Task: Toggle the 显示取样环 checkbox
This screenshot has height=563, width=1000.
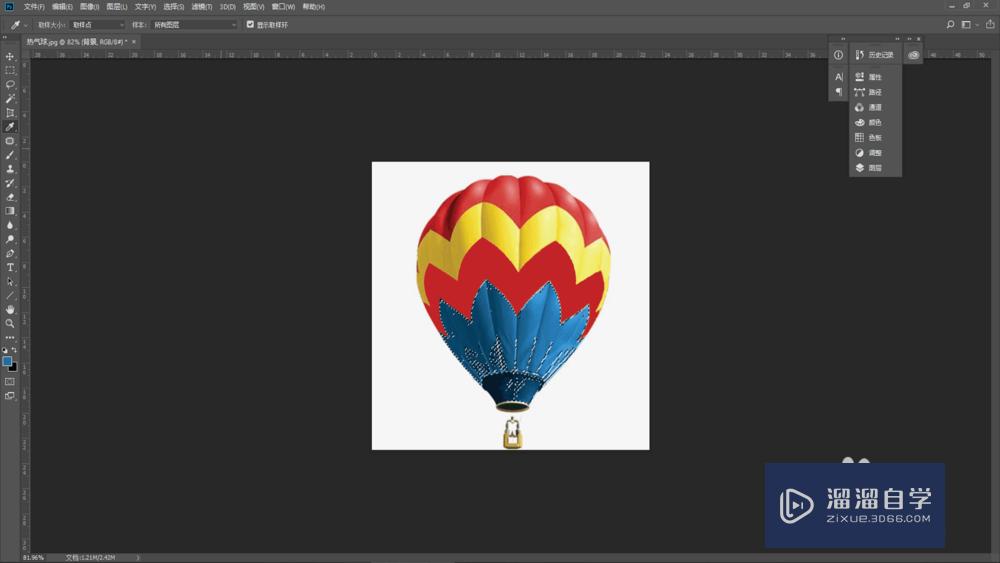Action: point(250,24)
